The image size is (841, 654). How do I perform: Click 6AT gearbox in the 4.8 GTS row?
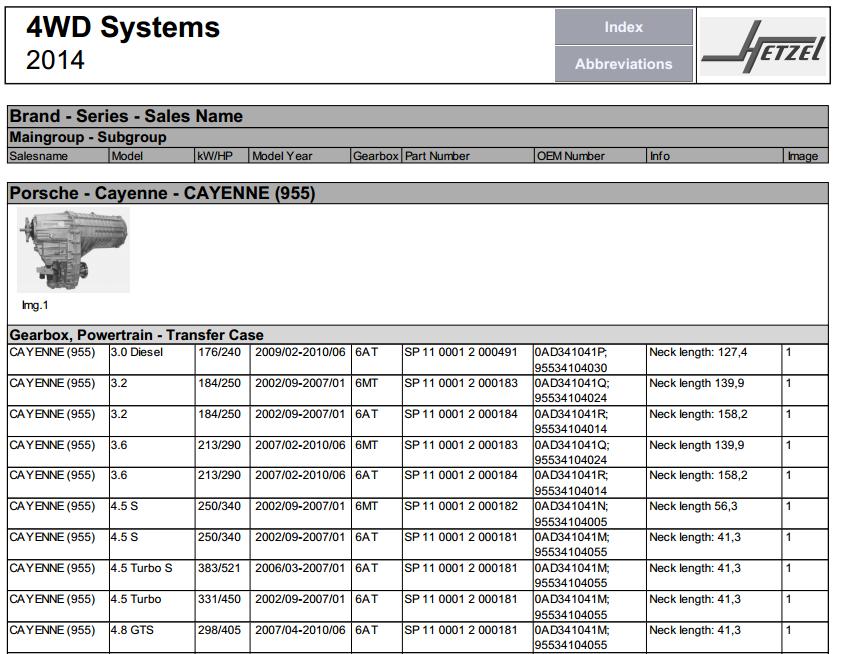coord(366,630)
